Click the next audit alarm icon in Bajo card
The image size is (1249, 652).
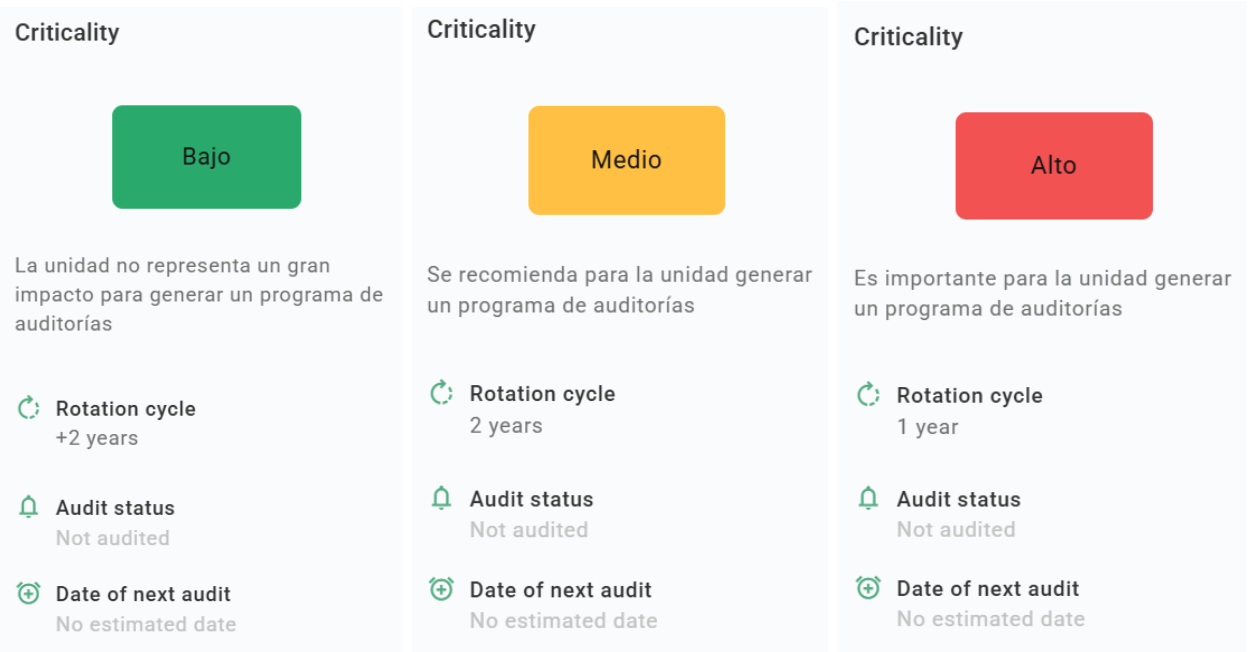tap(29, 593)
